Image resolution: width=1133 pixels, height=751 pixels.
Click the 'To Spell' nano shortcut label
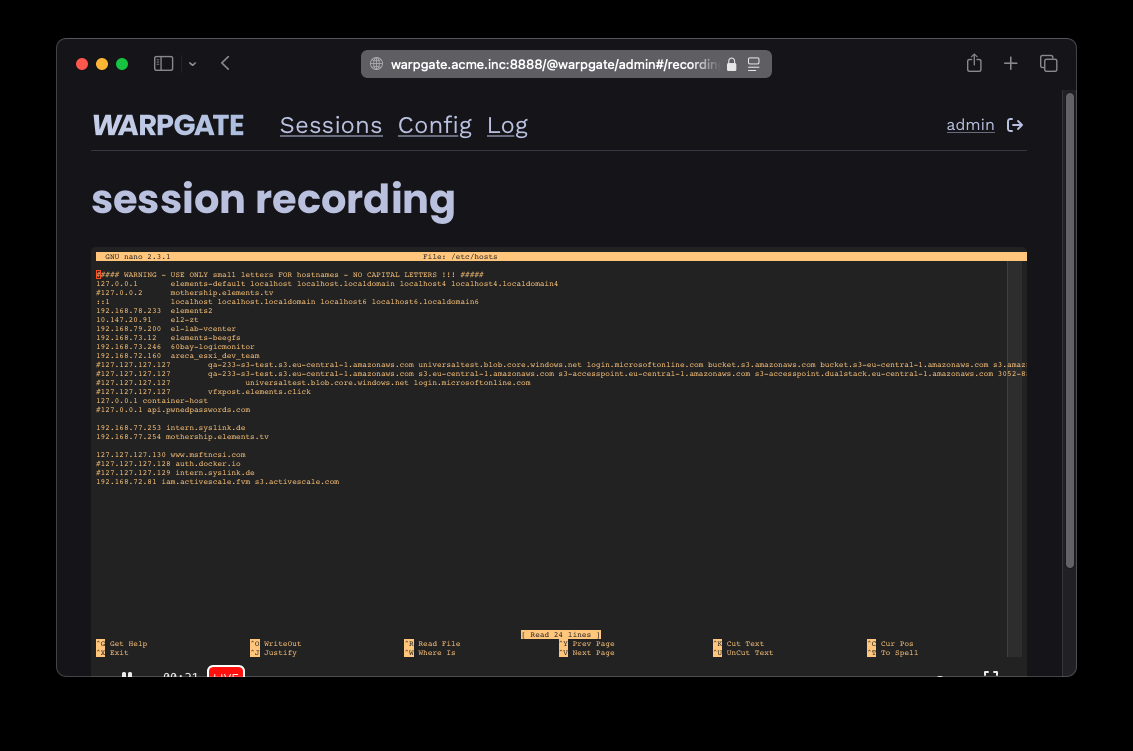[900, 653]
